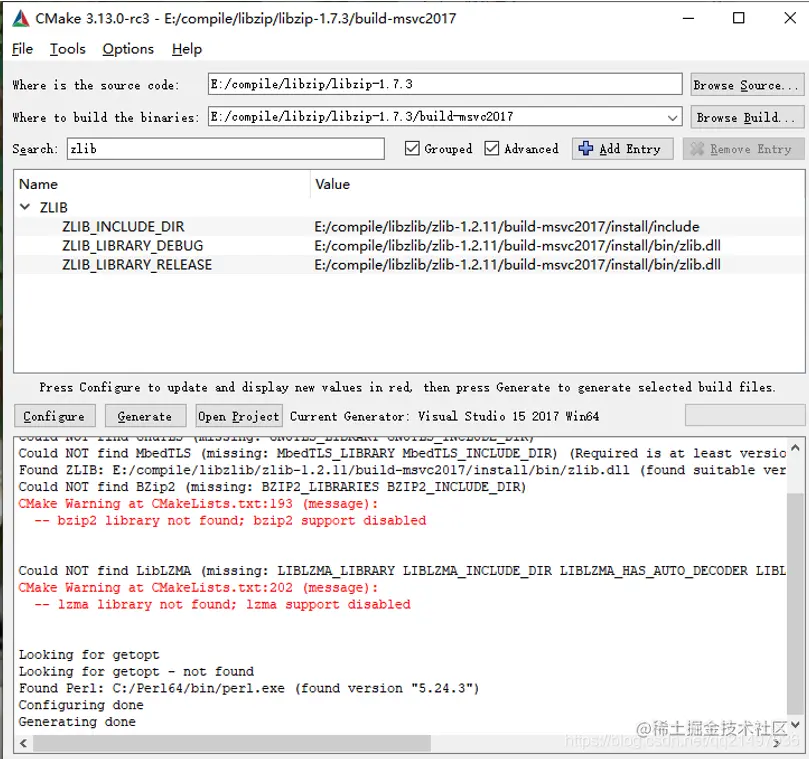Click the progress bar next to generator
This screenshot has width=809, height=759.
(x=745, y=415)
